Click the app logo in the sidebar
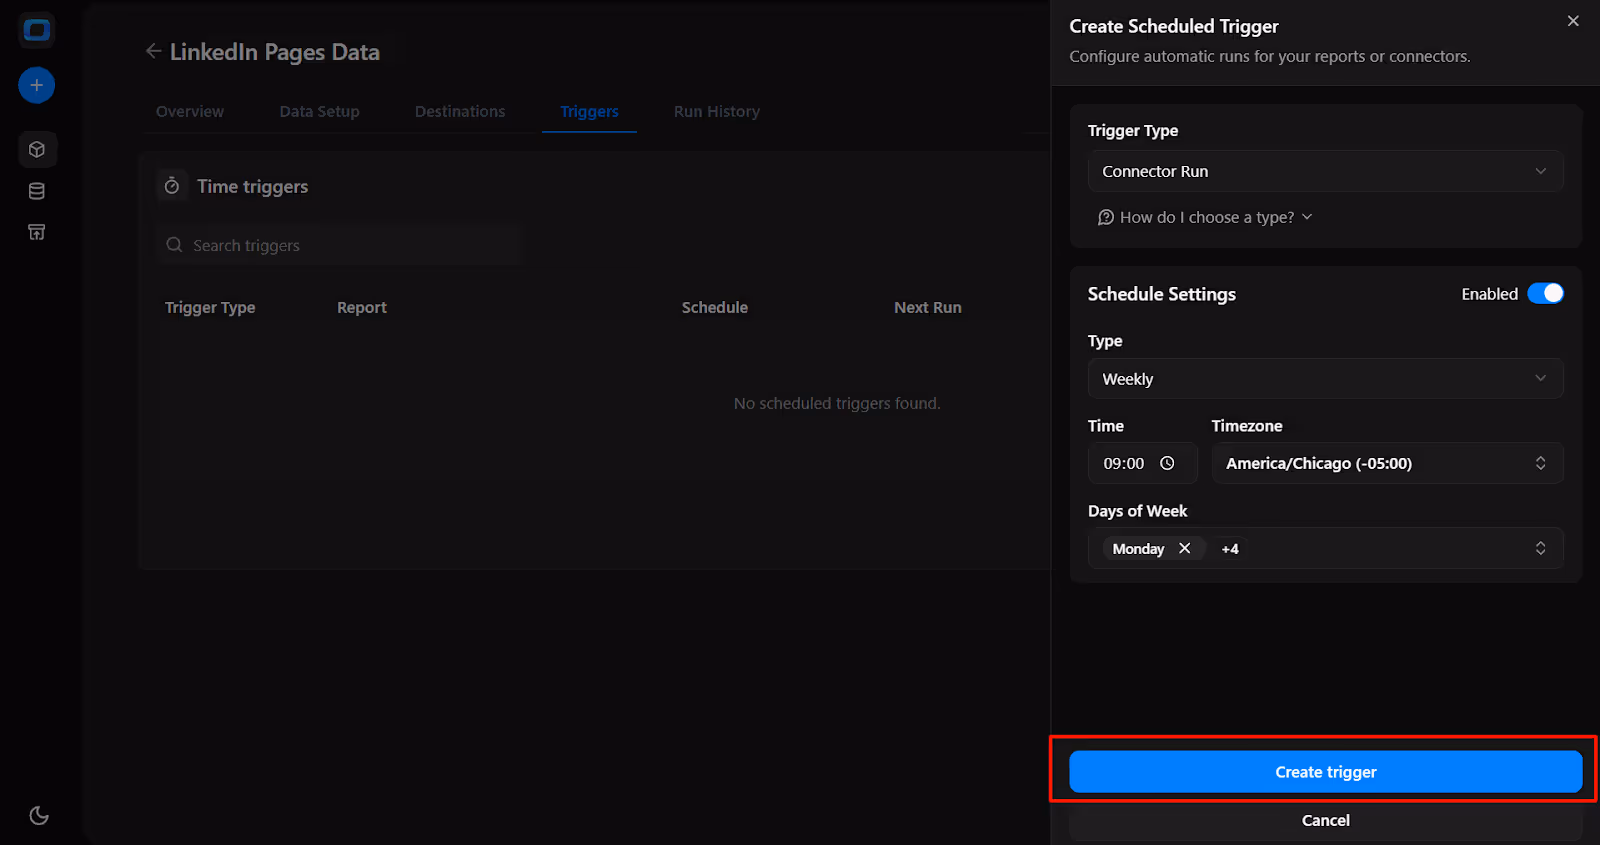The height and width of the screenshot is (845, 1600). (x=37, y=31)
